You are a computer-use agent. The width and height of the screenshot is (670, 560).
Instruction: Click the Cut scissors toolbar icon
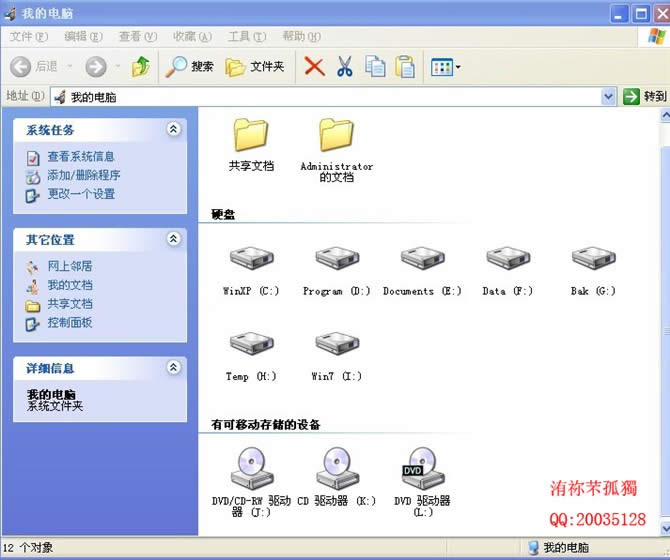[x=344, y=67]
